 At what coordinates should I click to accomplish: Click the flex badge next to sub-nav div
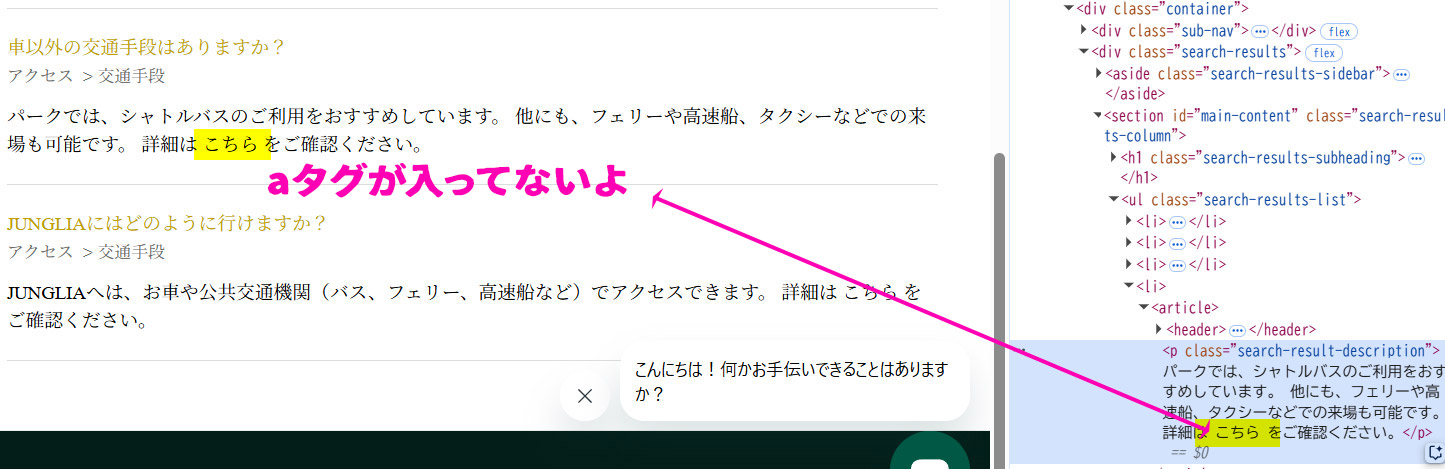(1340, 30)
